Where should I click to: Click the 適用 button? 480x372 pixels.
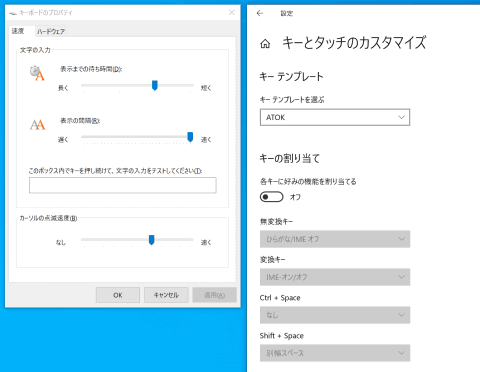click(x=214, y=295)
